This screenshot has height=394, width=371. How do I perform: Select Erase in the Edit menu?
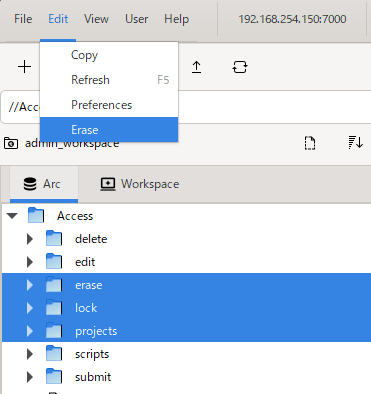pyautogui.click(x=109, y=130)
